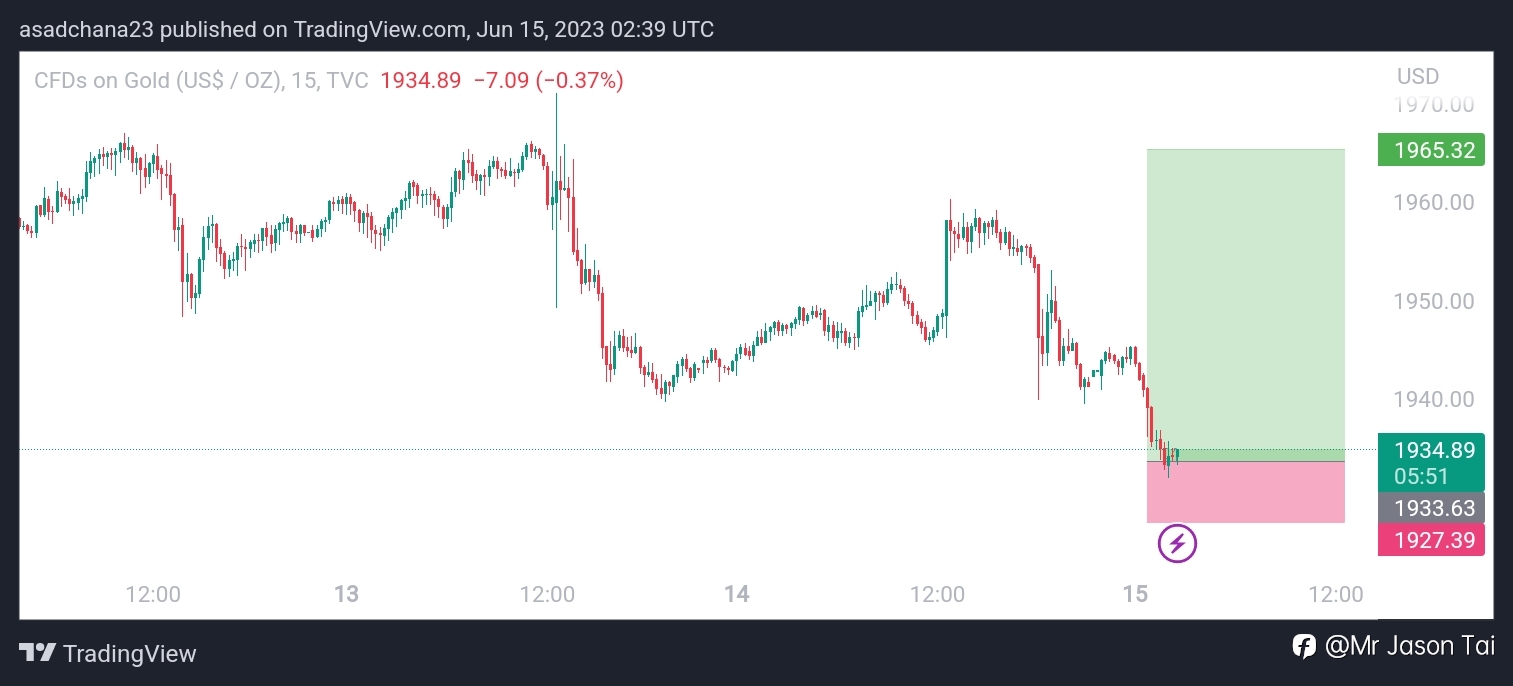This screenshot has height=686, width=1513.
Task: Click the TradingView brand text link
Action: pos(129,654)
